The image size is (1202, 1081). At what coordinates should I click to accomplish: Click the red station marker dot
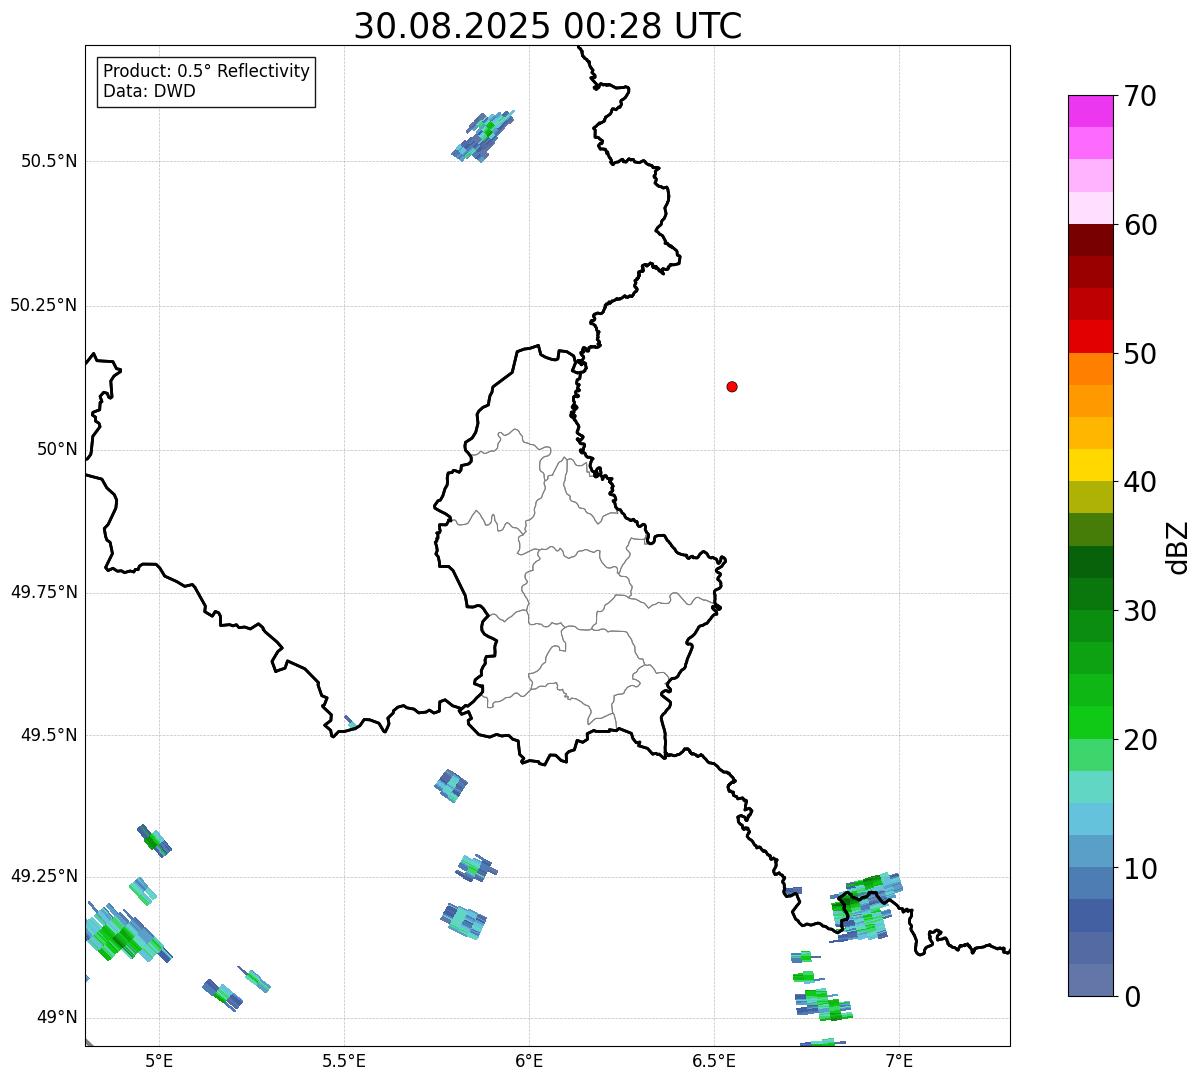(732, 387)
